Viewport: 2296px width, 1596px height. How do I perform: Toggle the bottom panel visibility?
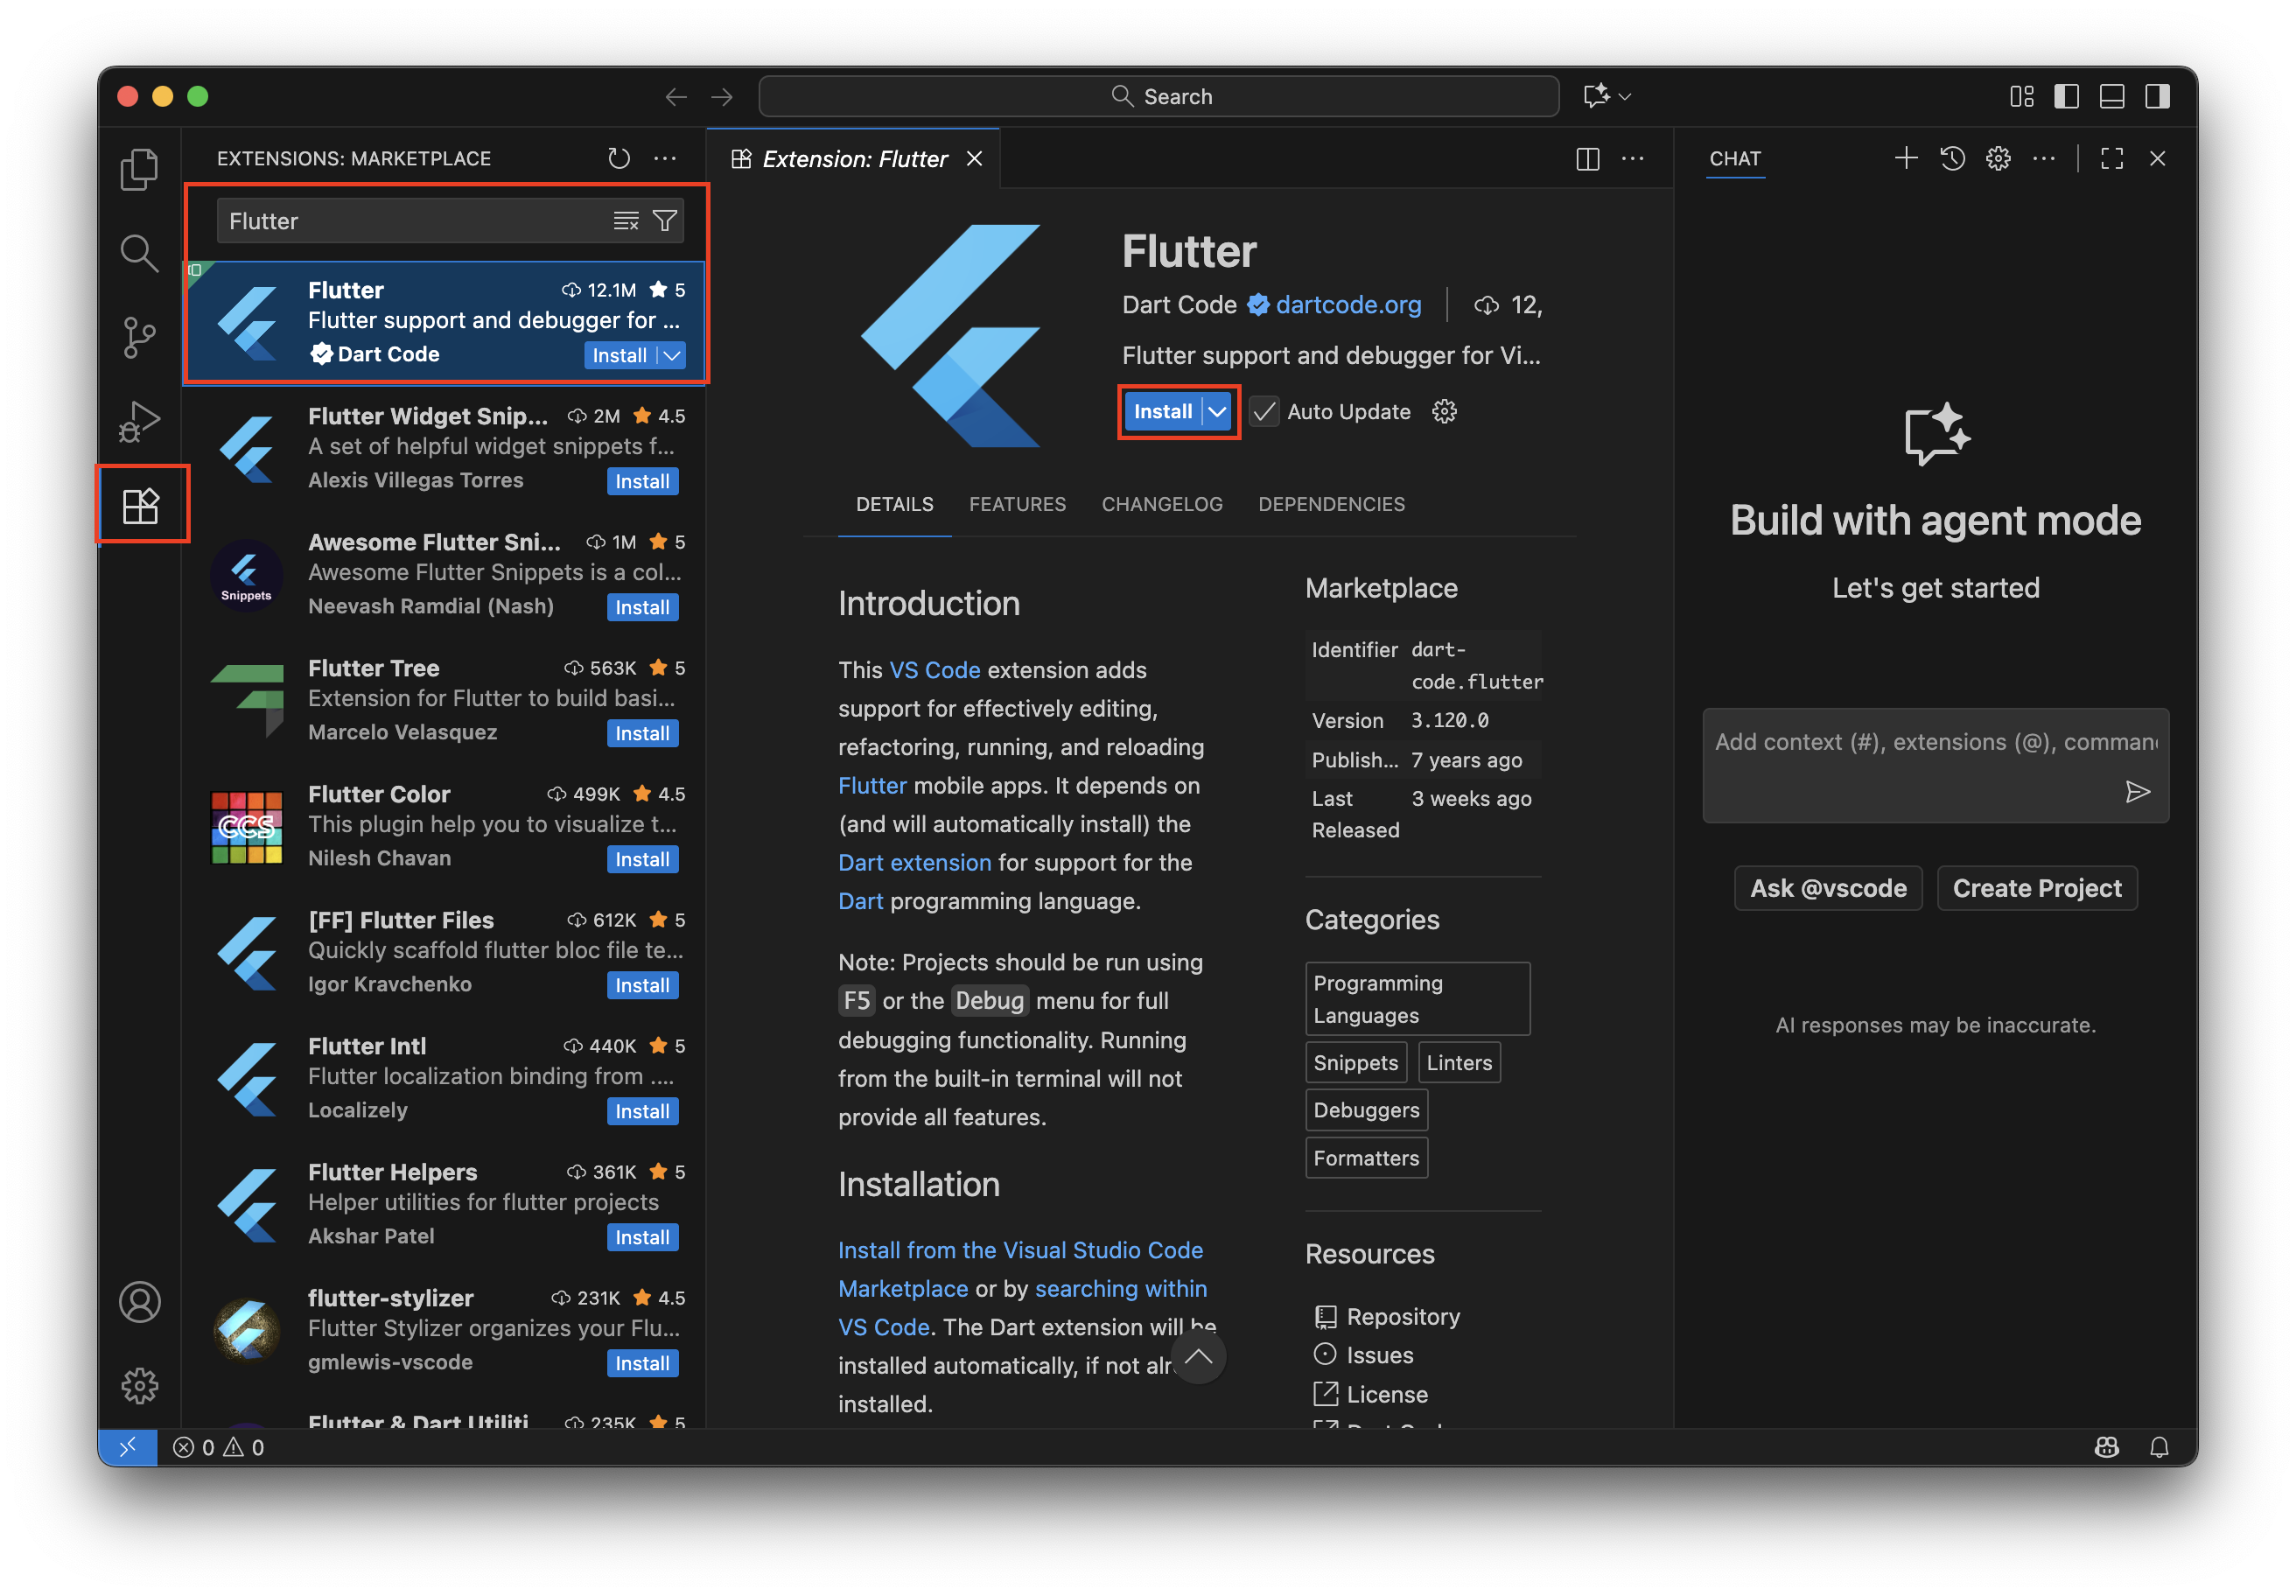pos(2112,96)
